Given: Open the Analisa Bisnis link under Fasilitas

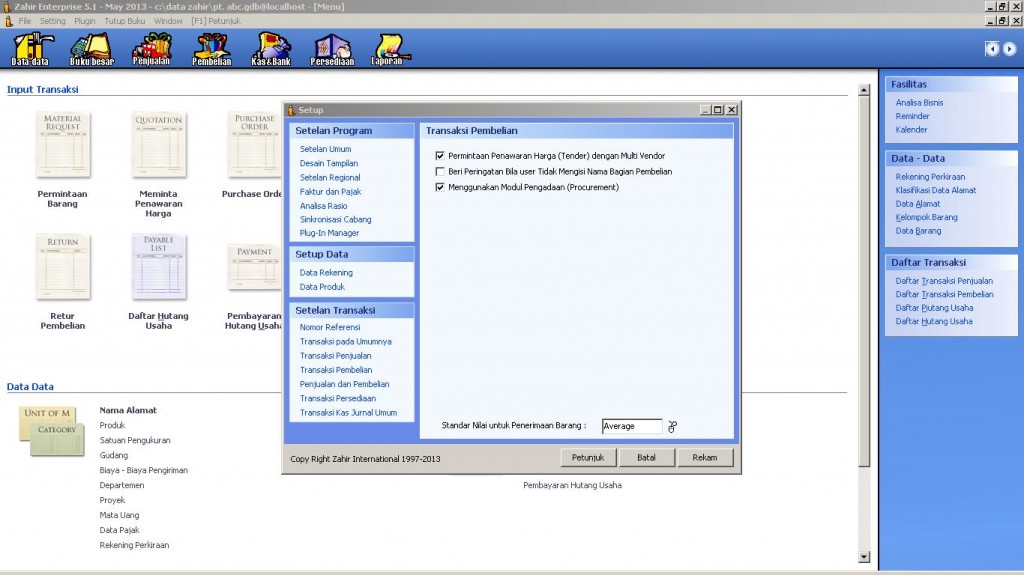Looking at the screenshot, I should coord(919,103).
